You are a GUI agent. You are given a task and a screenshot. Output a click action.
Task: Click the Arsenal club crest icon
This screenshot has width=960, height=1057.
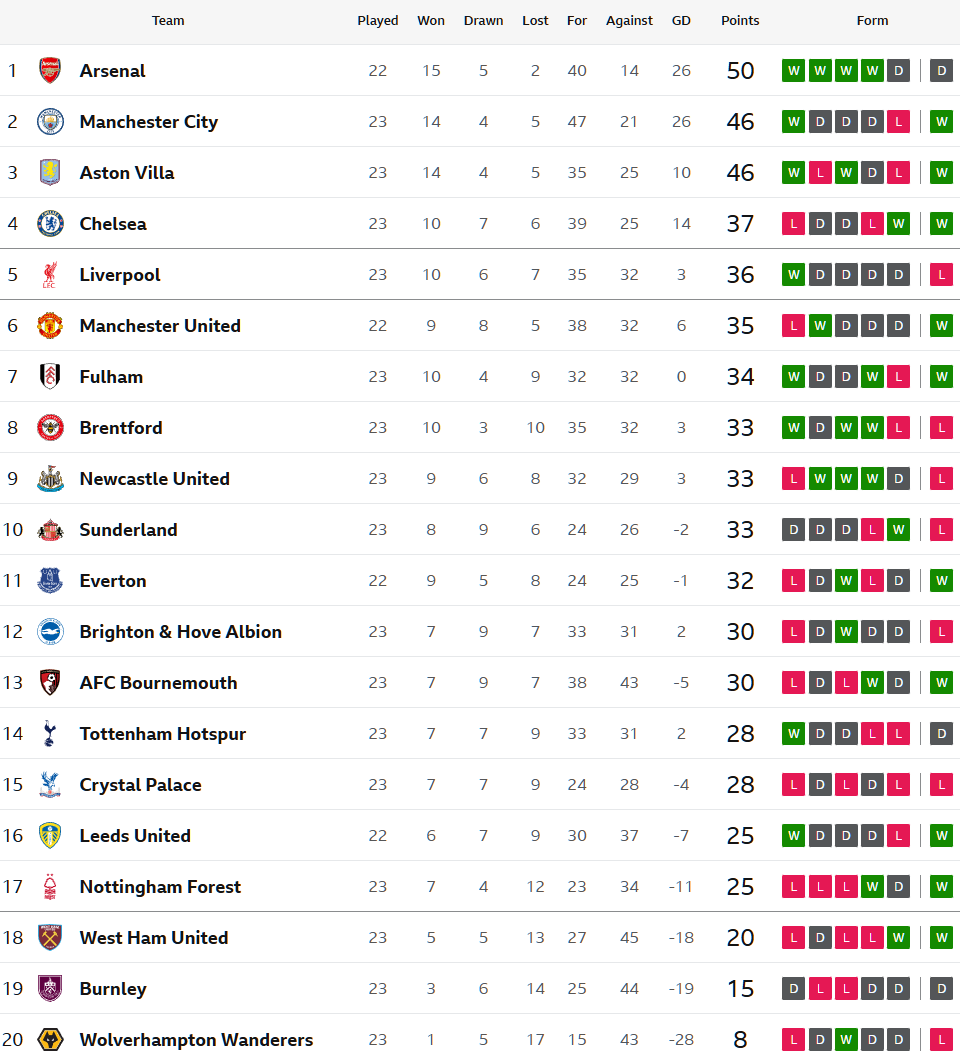(x=50, y=70)
